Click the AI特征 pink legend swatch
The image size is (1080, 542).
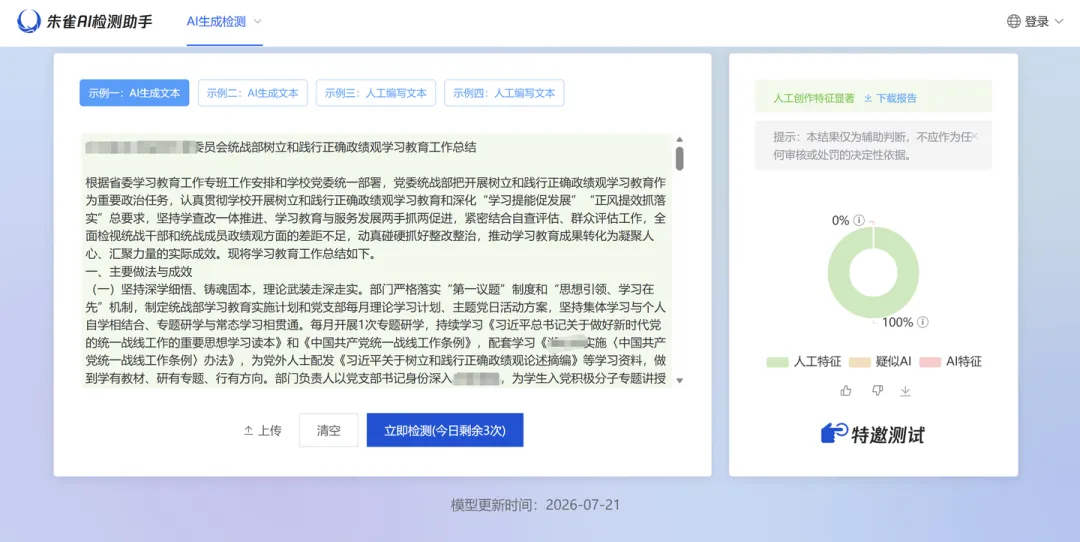pyautogui.click(x=930, y=362)
